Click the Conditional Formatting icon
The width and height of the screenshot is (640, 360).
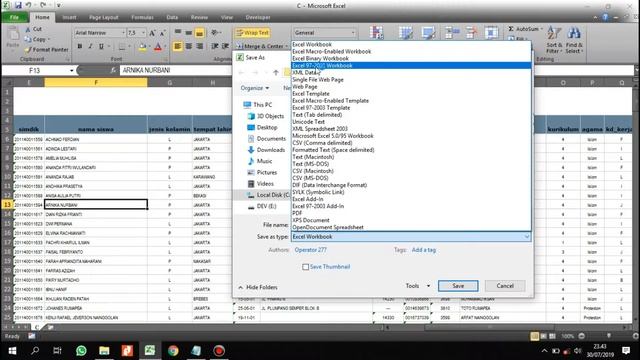[x=376, y=33]
